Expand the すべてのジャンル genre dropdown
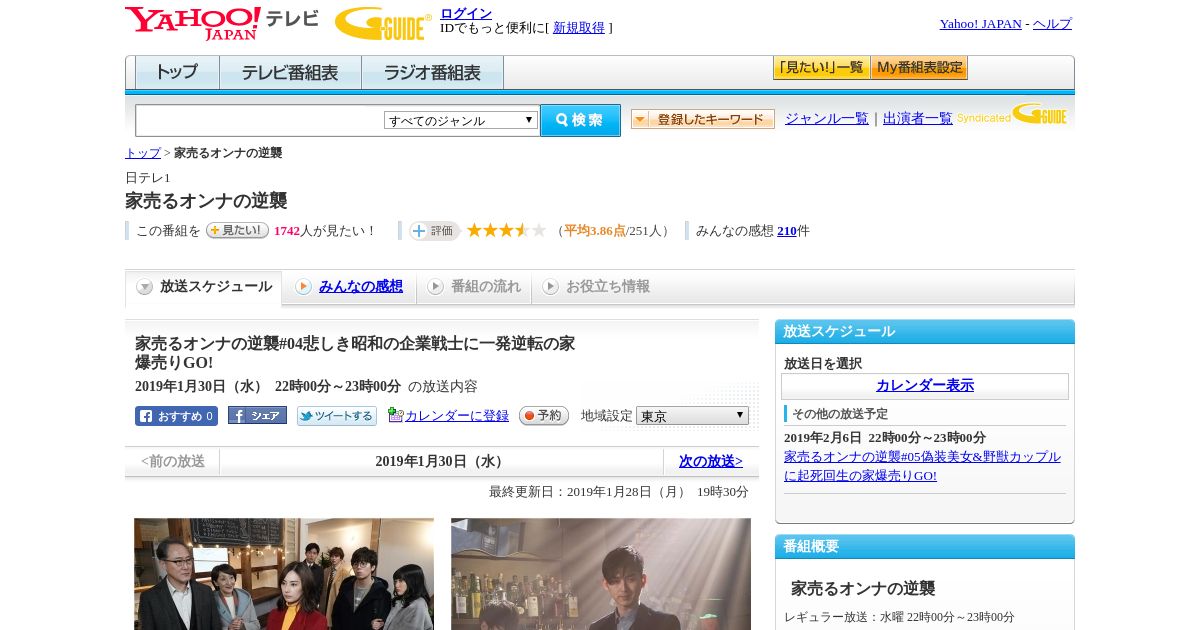The image size is (1200, 630). point(461,120)
